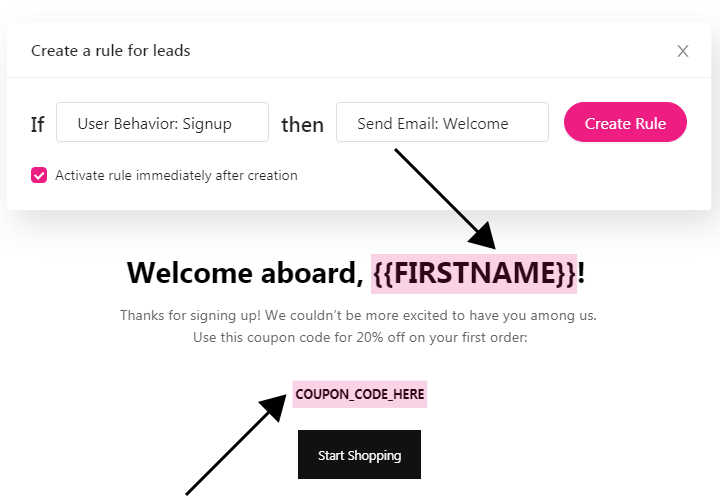The width and height of the screenshot is (720, 500).
Task: Close the Create a rule dialog
Action: tap(683, 51)
